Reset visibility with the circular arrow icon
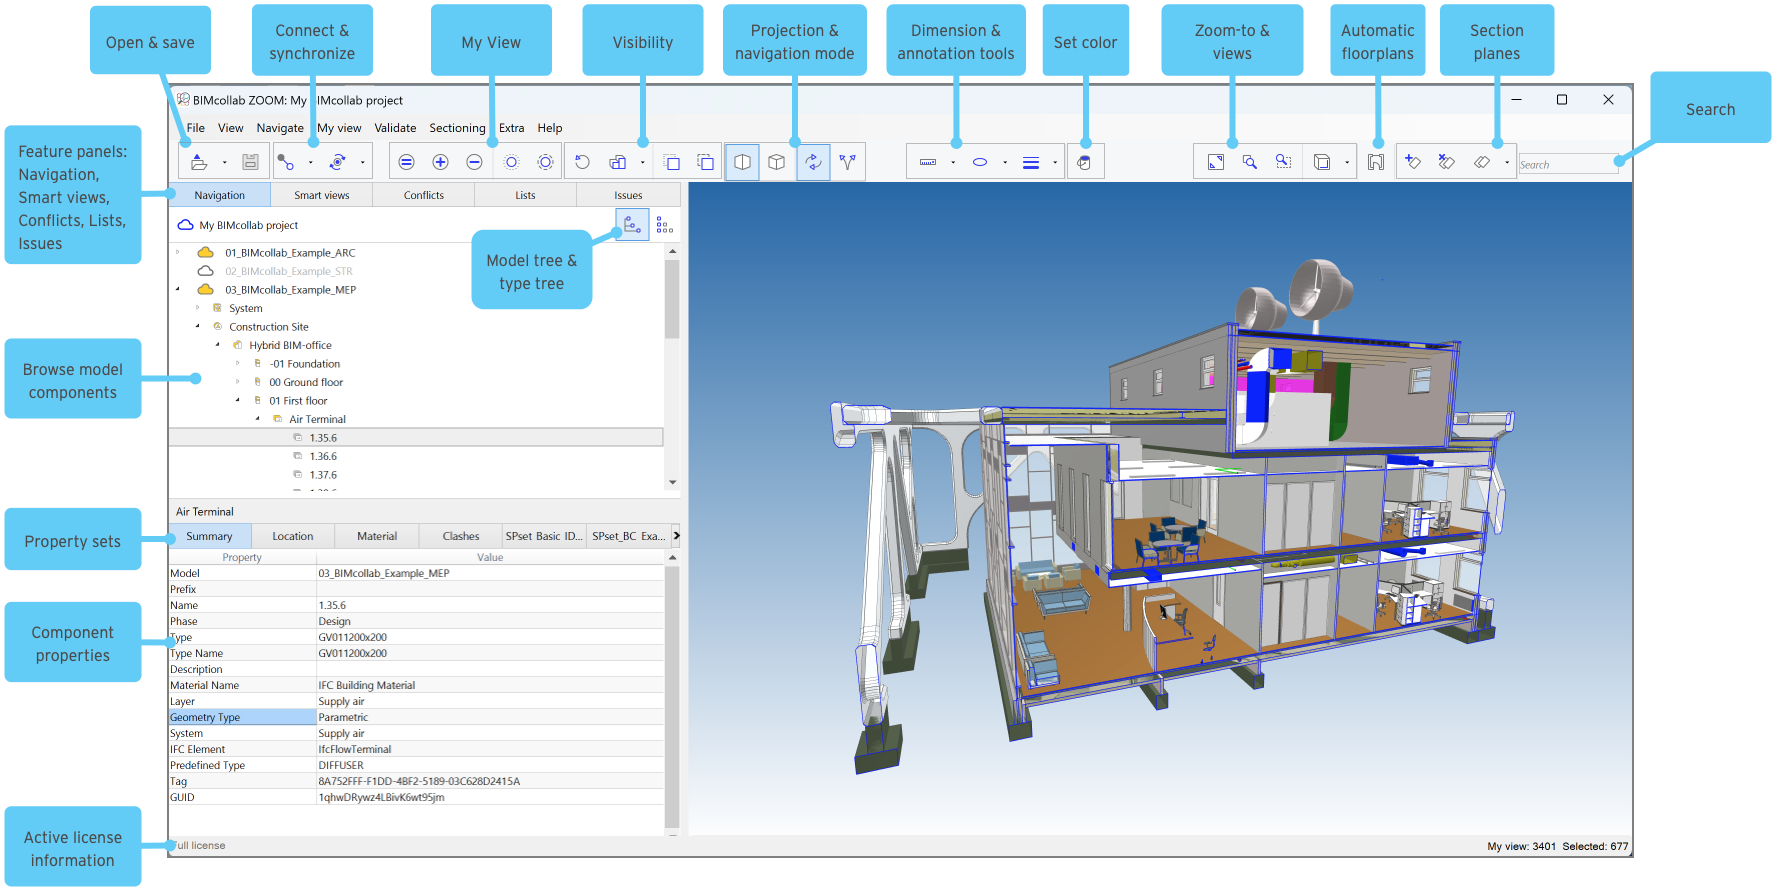 (x=582, y=162)
